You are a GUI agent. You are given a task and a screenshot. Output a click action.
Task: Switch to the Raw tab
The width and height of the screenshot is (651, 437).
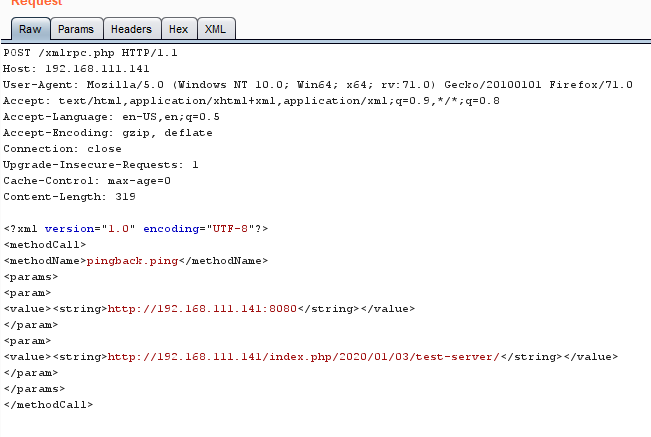[x=30, y=29]
